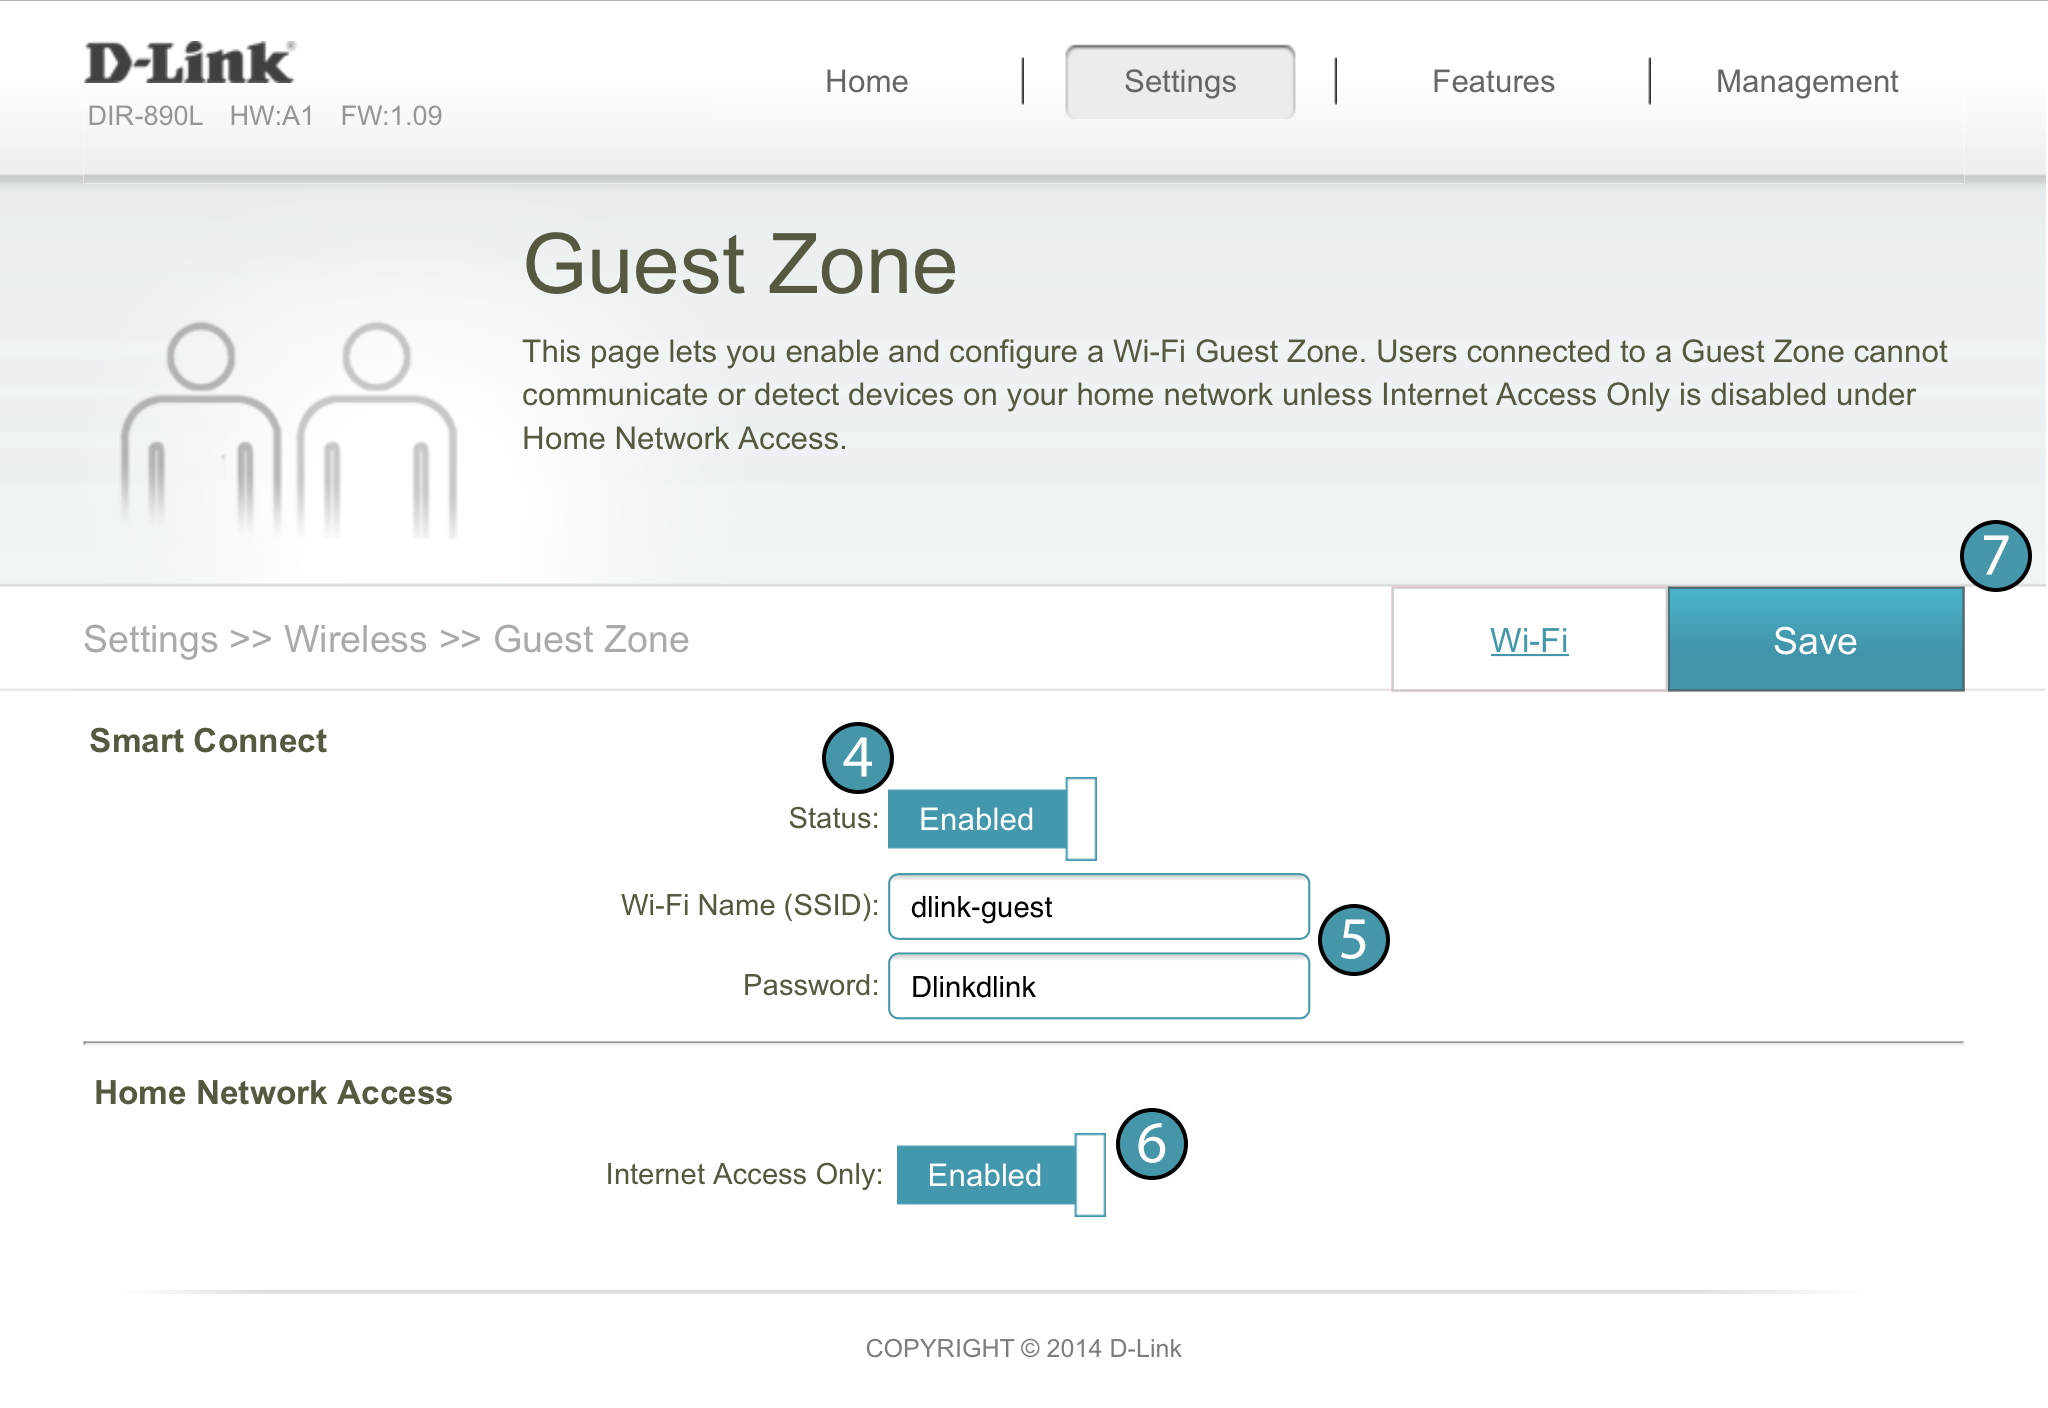The height and width of the screenshot is (1408, 2048).
Task: Click the Wi-Fi Name (SSID) field
Action: (1098, 907)
